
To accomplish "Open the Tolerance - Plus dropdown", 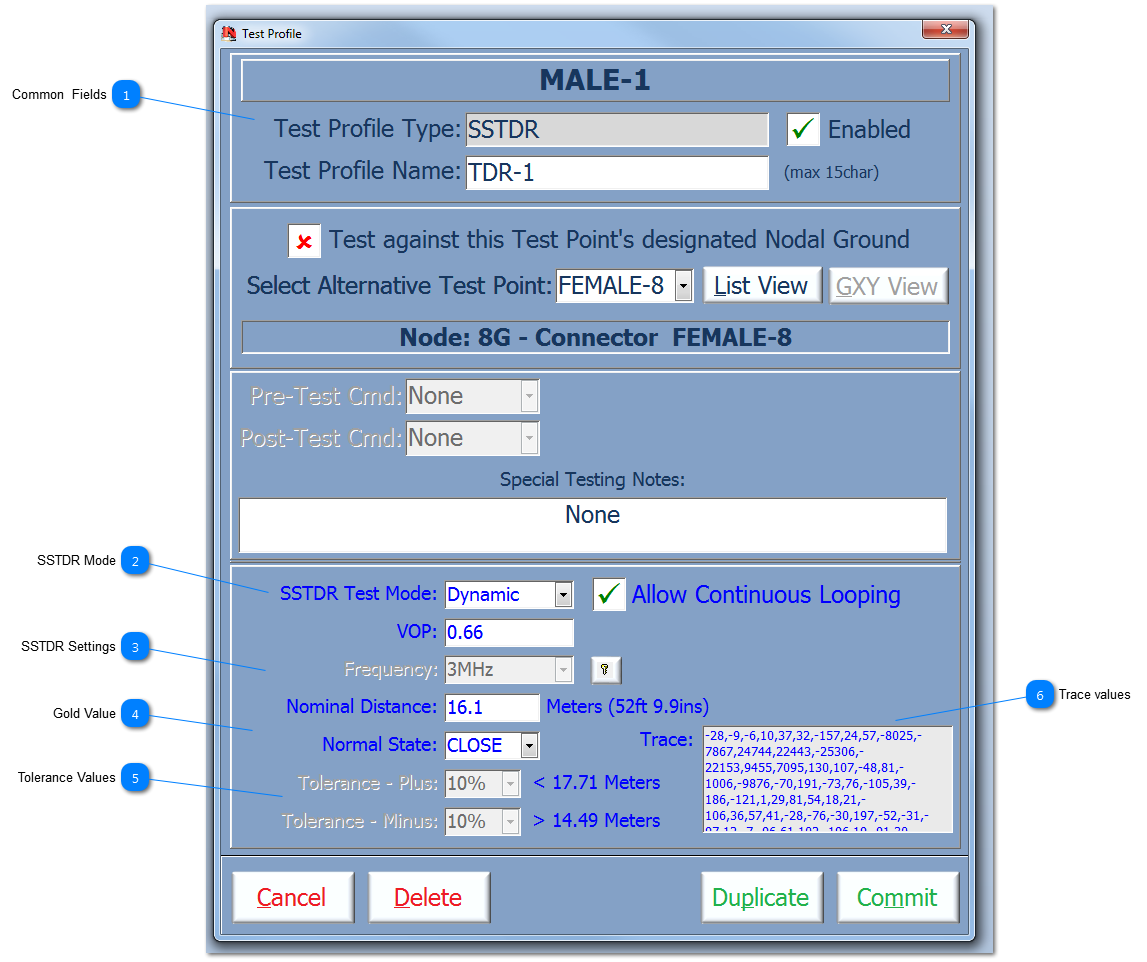I will click(512, 783).
